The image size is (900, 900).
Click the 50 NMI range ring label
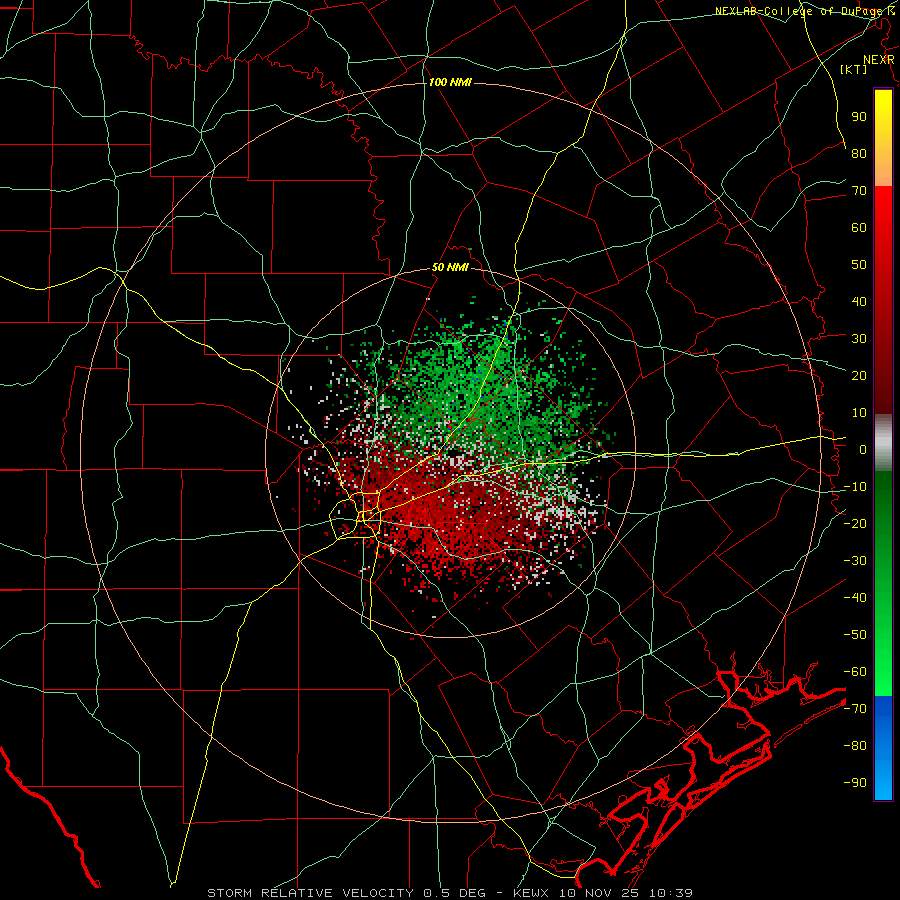(450, 267)
